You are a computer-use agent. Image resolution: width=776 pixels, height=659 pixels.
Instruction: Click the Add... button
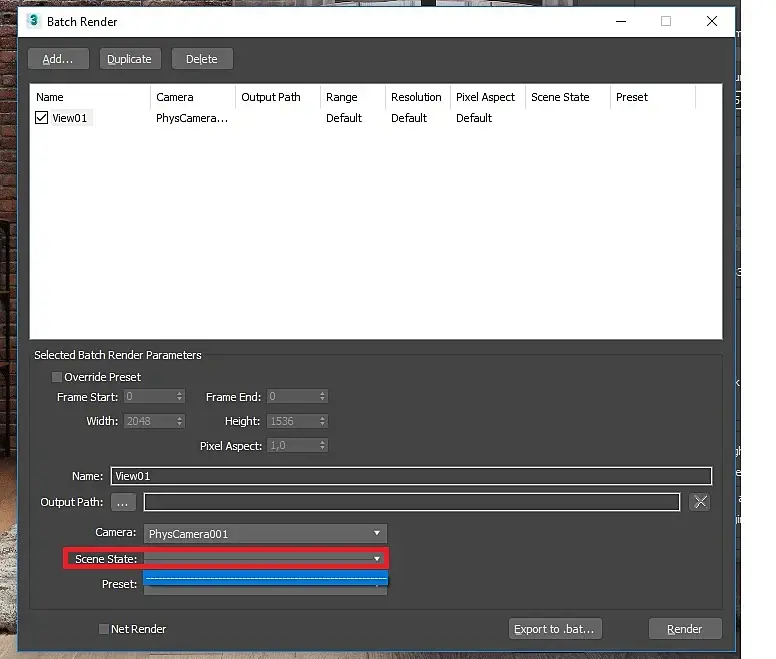pos(58,59)
